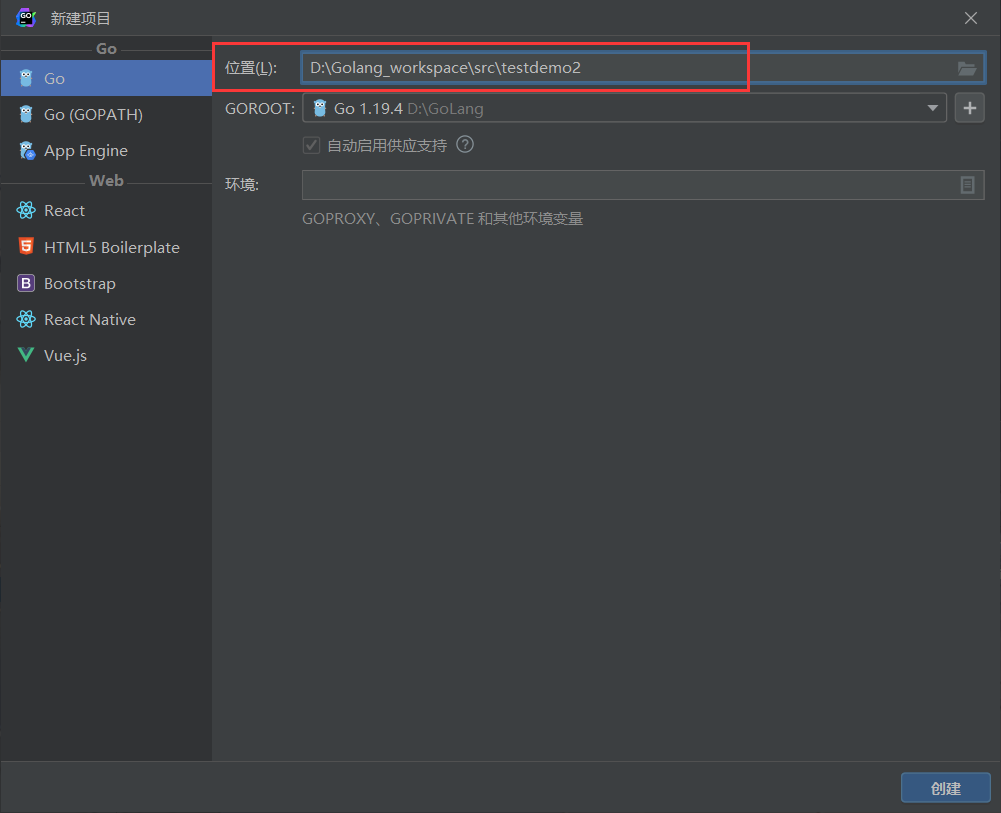1001x813 pixels.
Task: Click the Go gopher icon in sidebar
Action: tap(26, 78)
